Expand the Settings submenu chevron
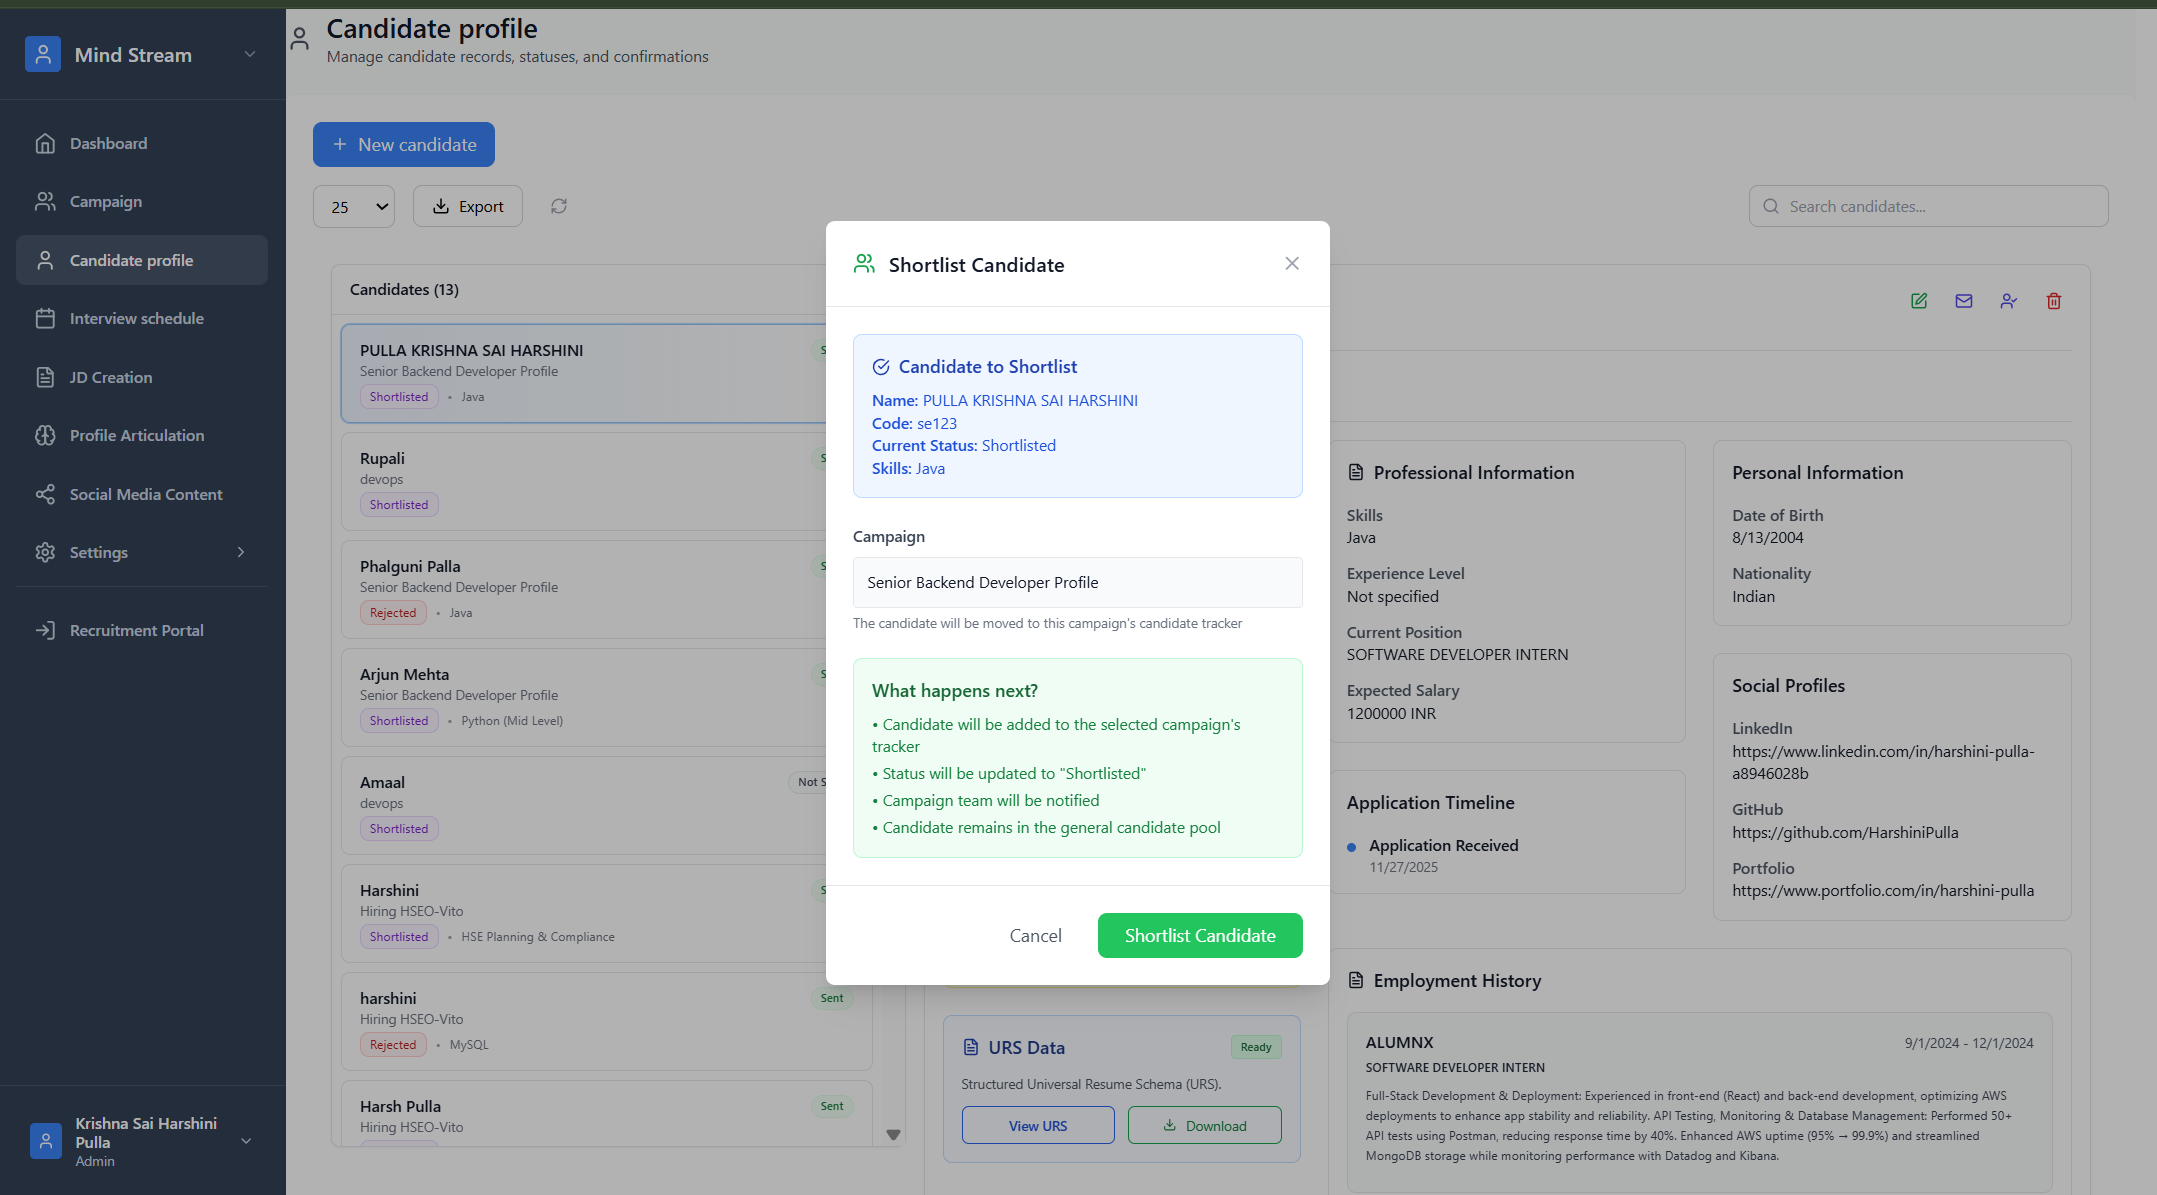The width and height of the screenshot is (2157, 1195). coord(241,552)
